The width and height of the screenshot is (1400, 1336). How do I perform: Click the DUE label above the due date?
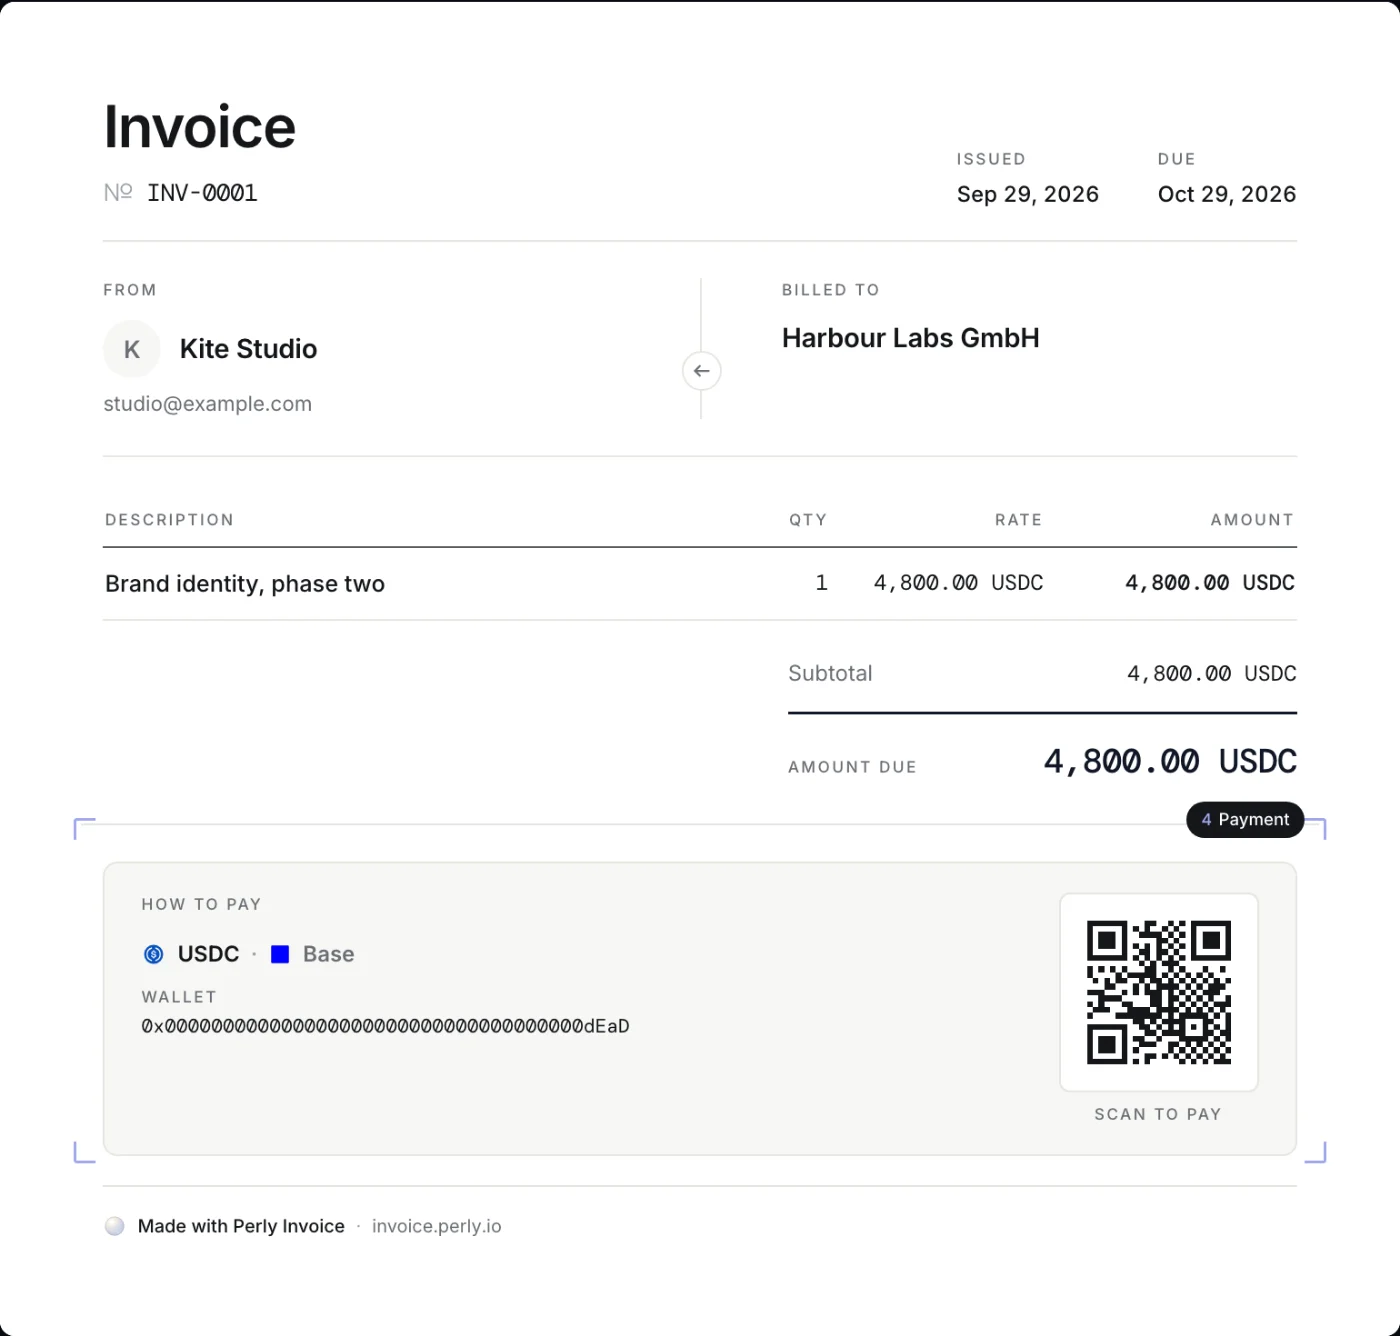click(x=1176, y=159)
